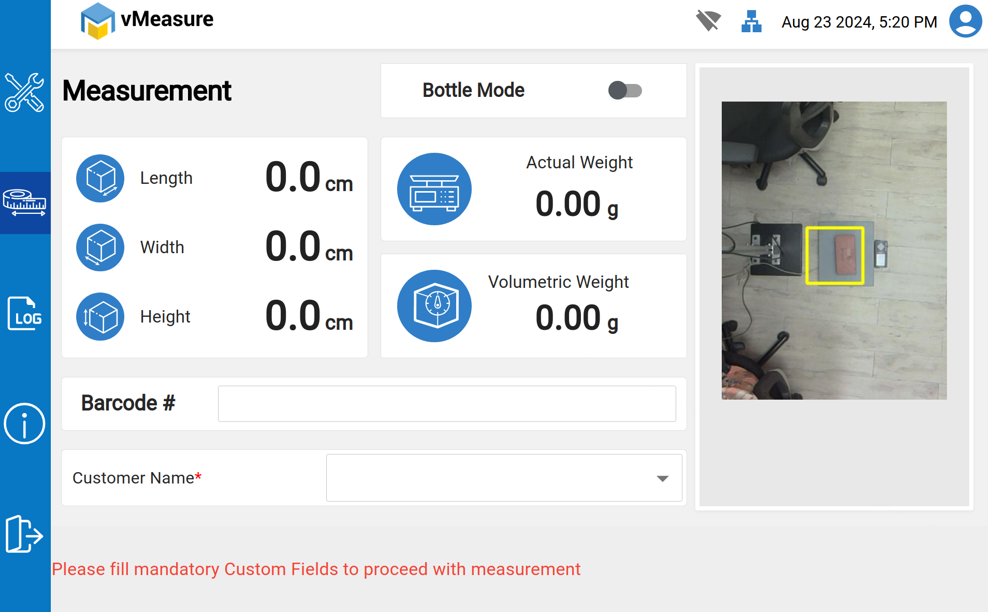Click the vMeasure cube logo
988x612 pixels.
click(98, 21)
